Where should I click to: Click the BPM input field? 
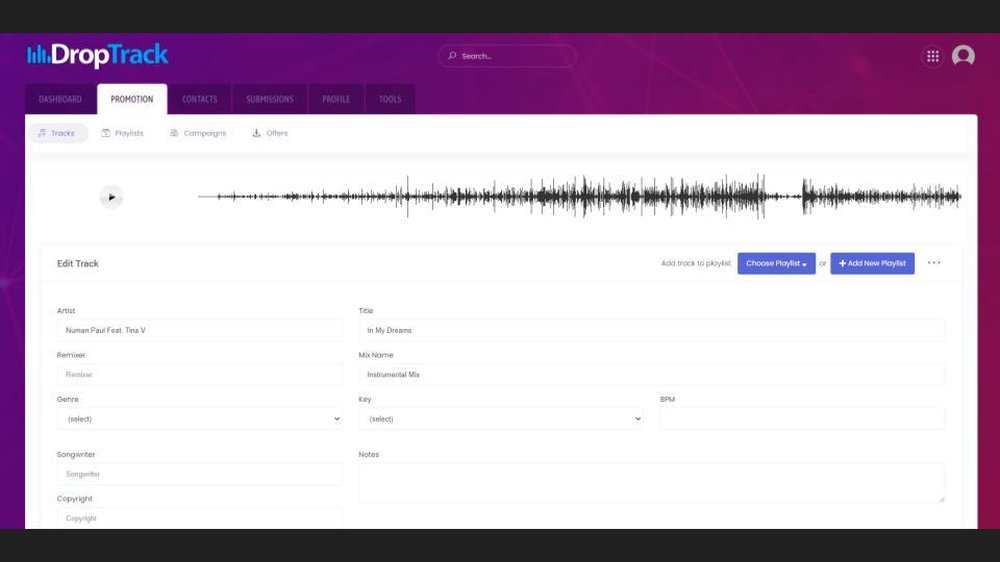pos(802,419)
